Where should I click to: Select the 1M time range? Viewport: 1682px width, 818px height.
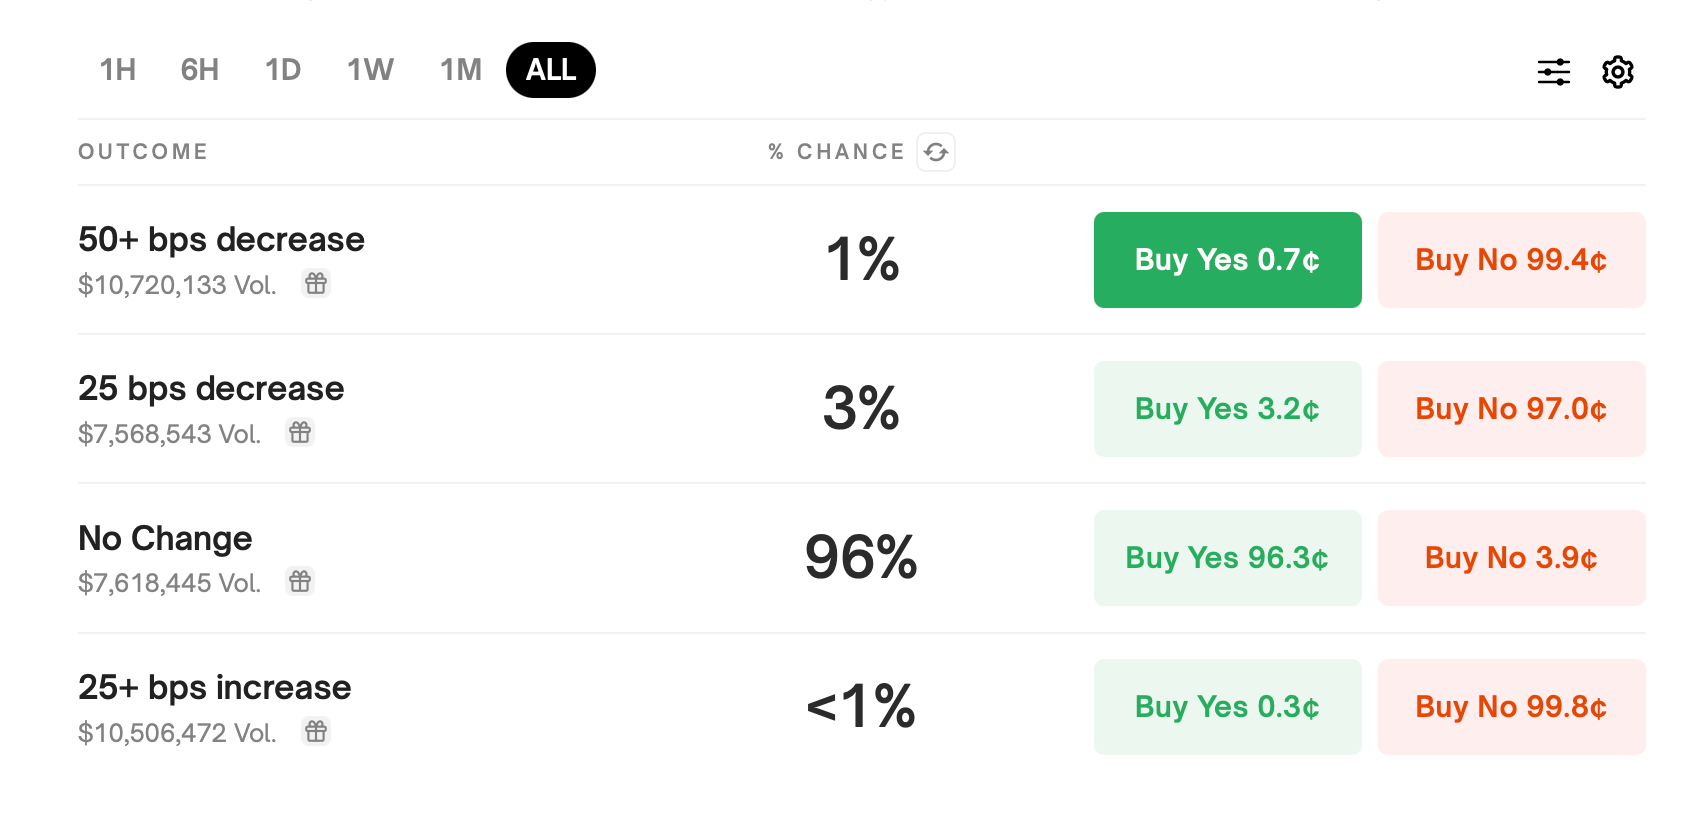pos(459,70)
